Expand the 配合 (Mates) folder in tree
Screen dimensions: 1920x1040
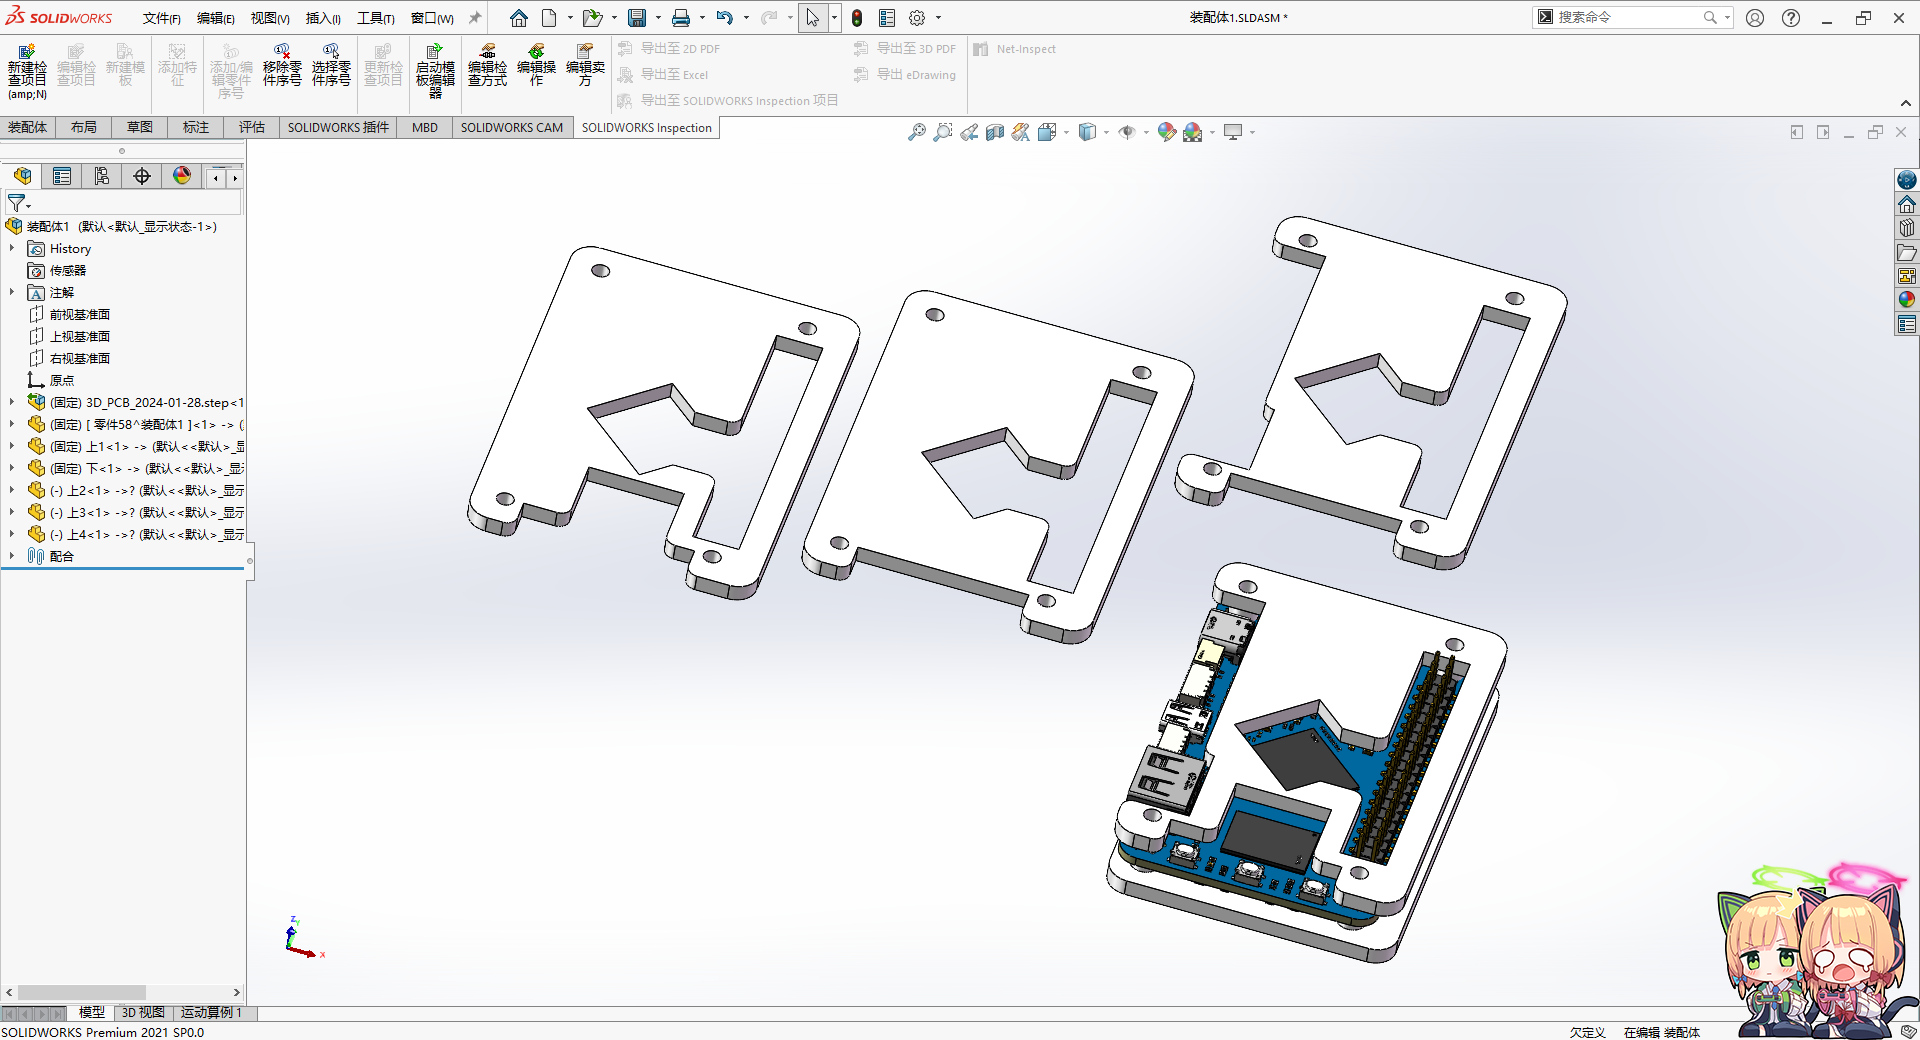click(12, 556)
